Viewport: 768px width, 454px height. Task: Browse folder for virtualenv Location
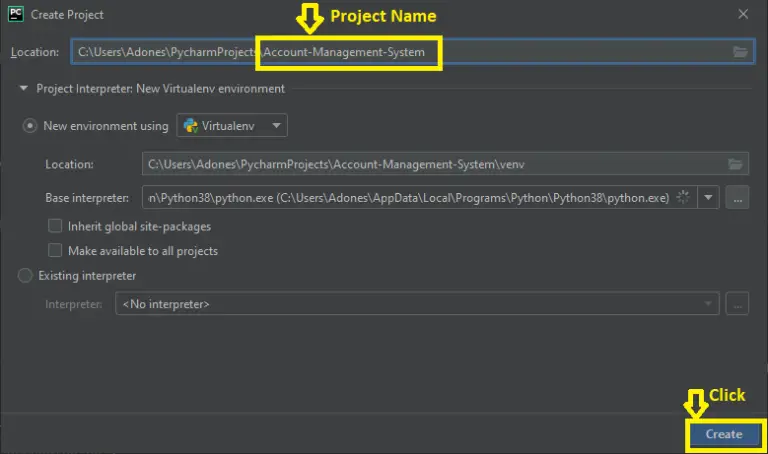click(735, 164)
